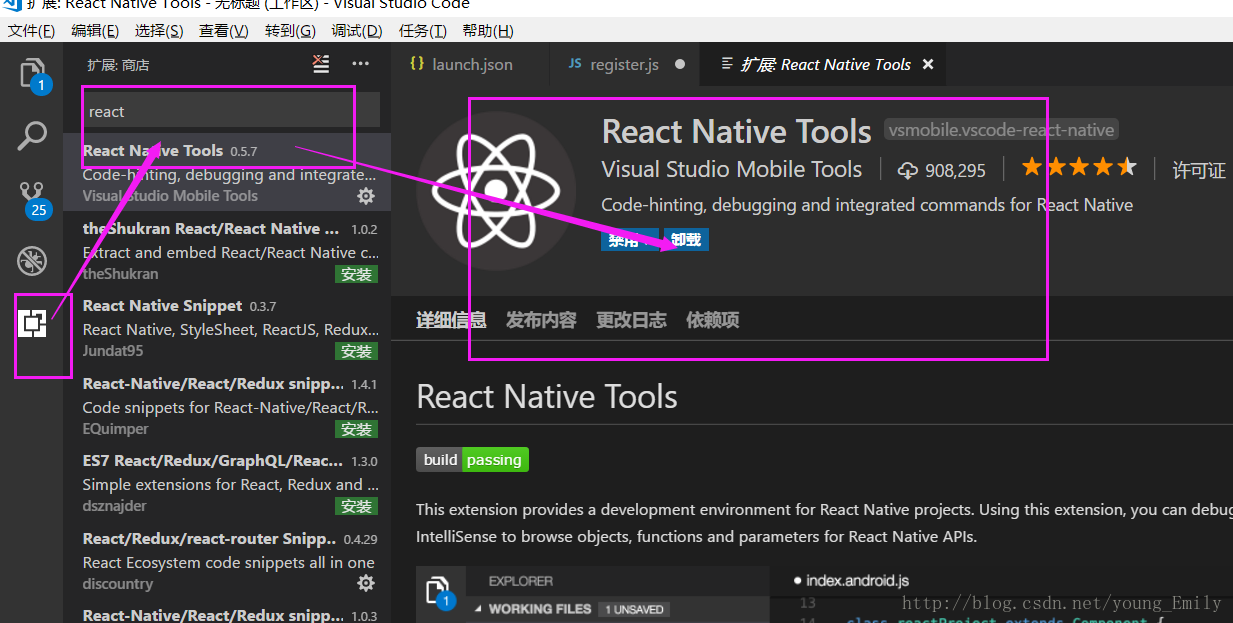
Task: Select ES7 React/Redux/GraphQL 1.3.0 list item
Action: (227, 483)
